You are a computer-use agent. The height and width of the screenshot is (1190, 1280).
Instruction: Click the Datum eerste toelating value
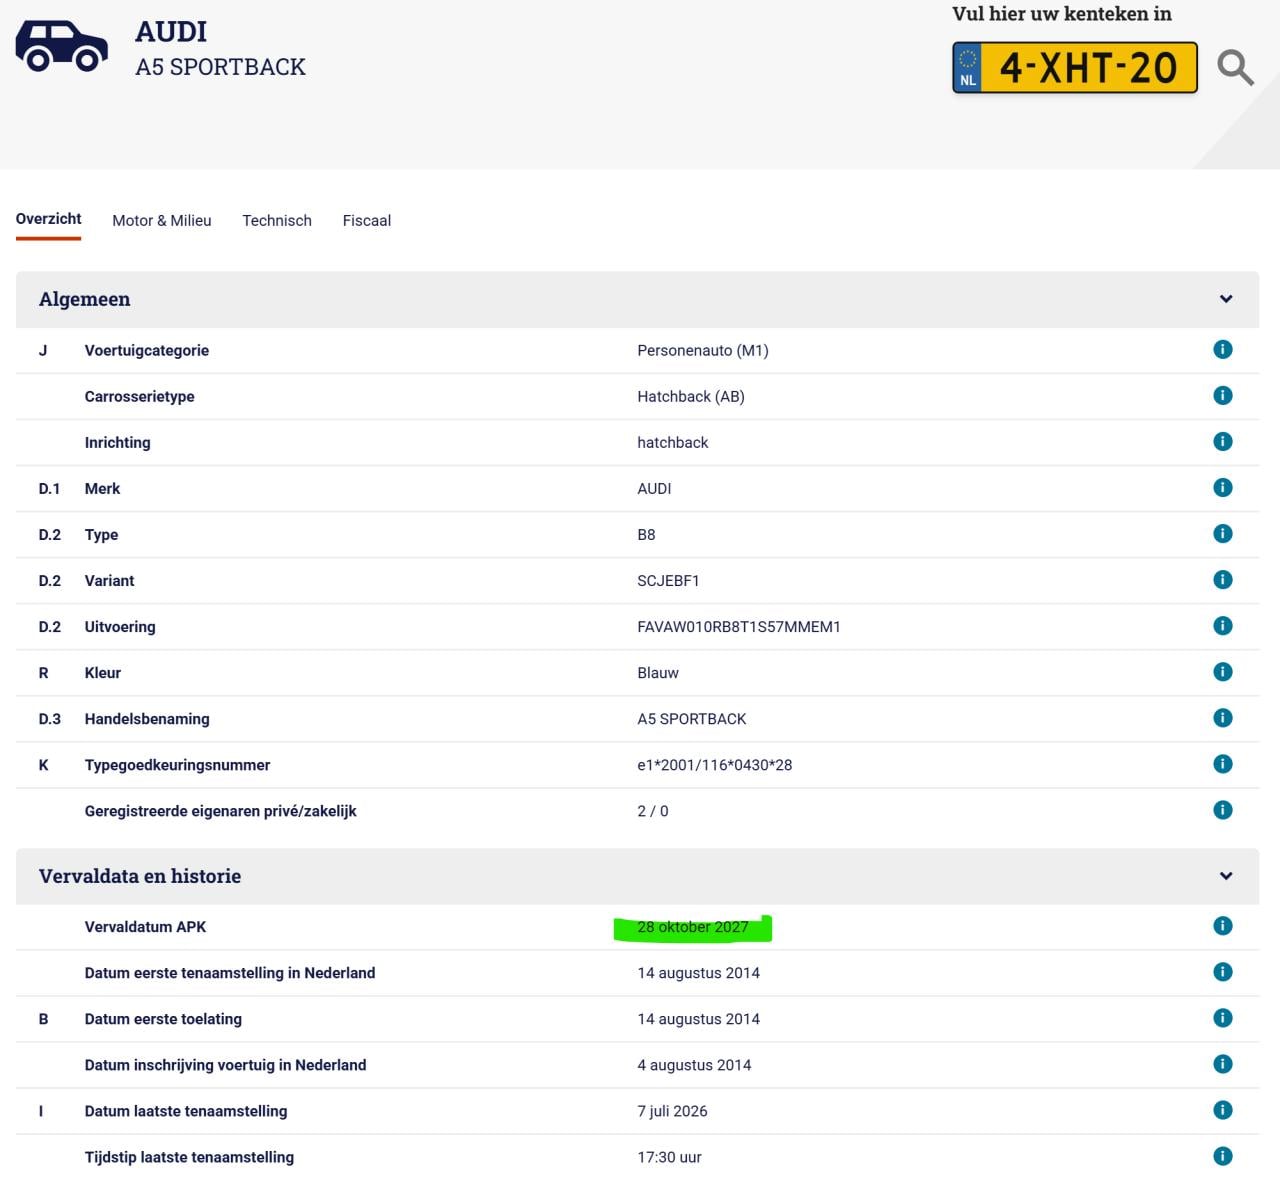[x=699, y=1019]
